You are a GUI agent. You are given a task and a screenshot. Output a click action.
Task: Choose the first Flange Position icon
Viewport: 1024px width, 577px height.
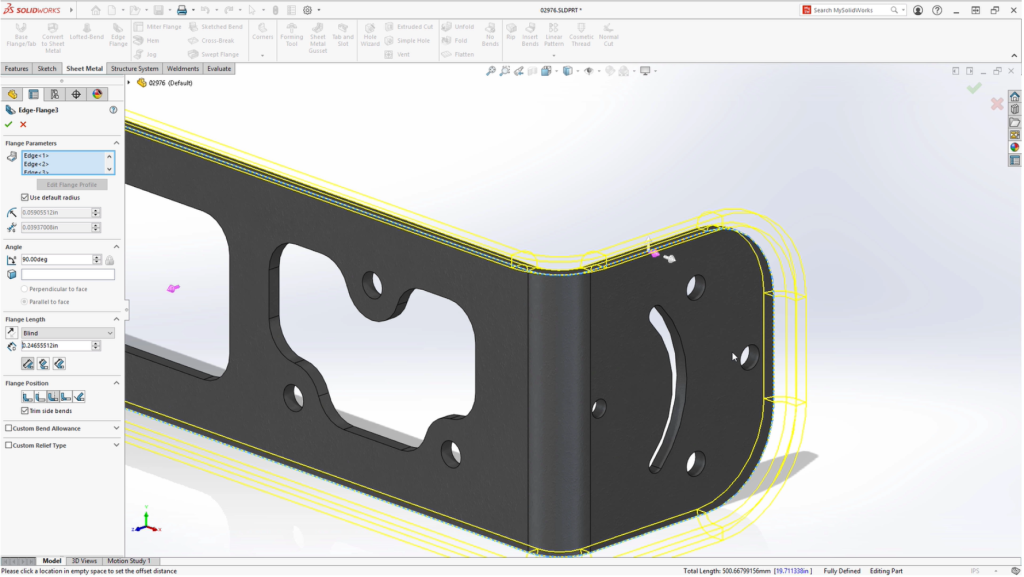[x=27, y=397]
